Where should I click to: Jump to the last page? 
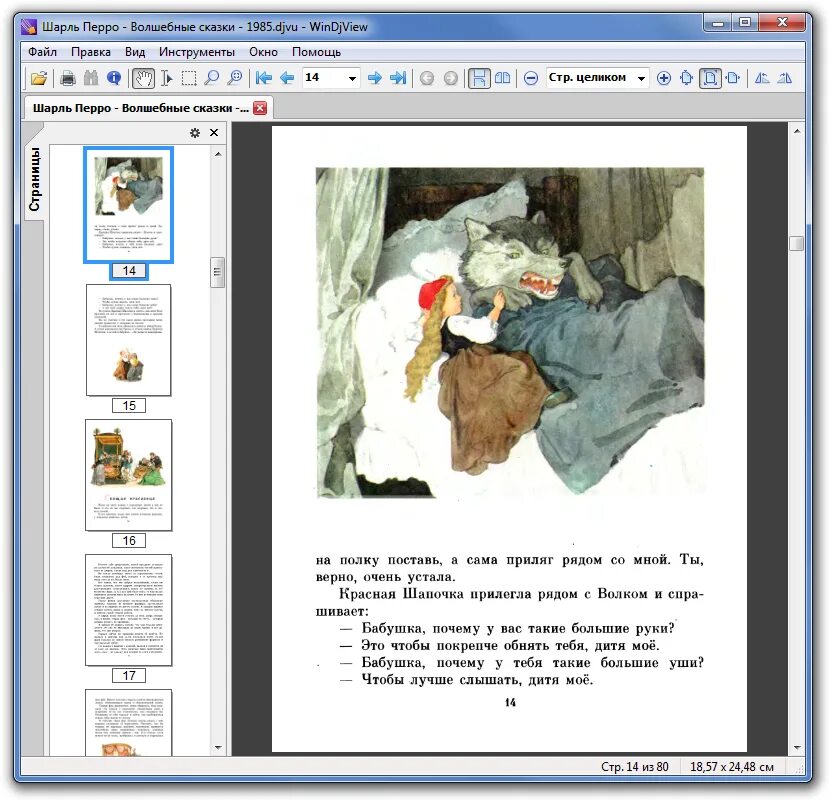pos(398,78)
